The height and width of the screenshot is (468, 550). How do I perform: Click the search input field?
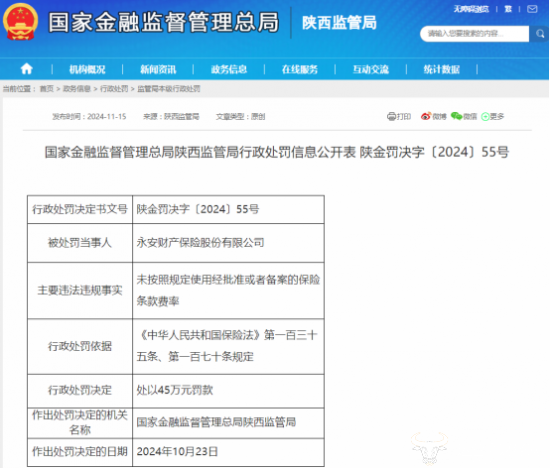coord(475,34)
